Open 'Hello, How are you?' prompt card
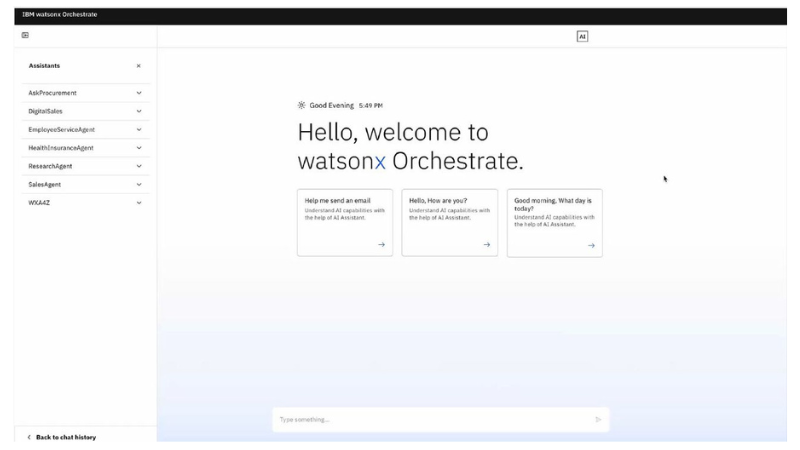The image size is (800, 450). (x=449, y=222)
